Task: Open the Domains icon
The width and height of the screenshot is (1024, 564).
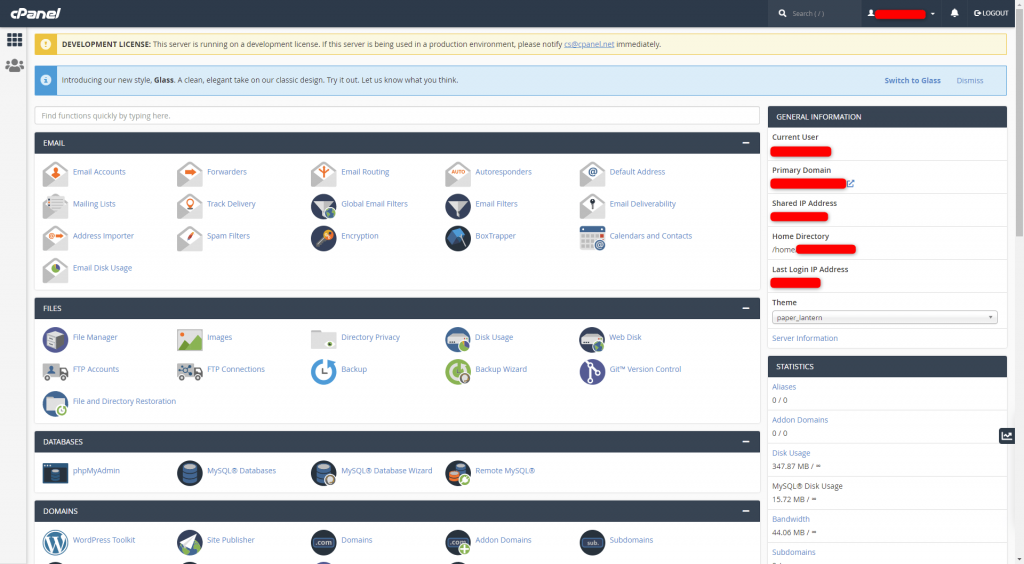Action: click(323, 542)
